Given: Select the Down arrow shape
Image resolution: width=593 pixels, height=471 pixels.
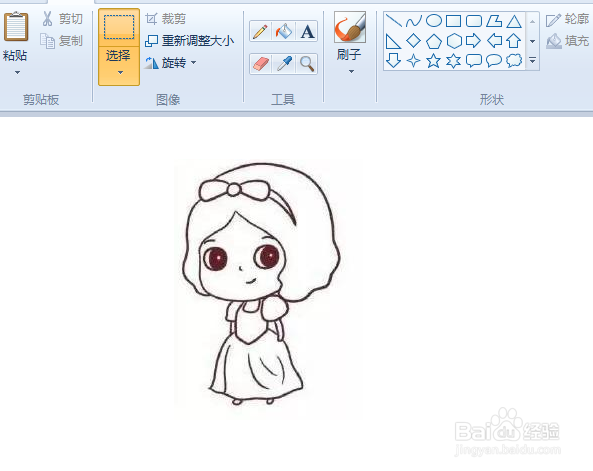Looking at the screenshot, I should tap(393, 61).
